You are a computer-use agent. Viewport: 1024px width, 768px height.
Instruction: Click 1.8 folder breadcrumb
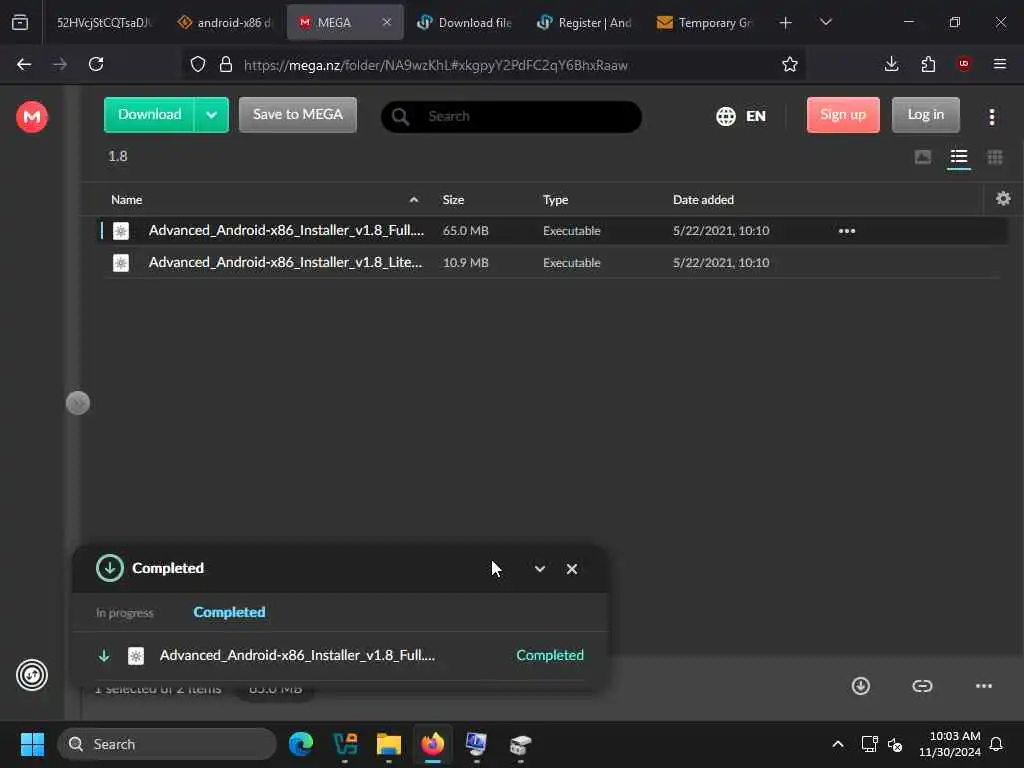pos(118,156)
